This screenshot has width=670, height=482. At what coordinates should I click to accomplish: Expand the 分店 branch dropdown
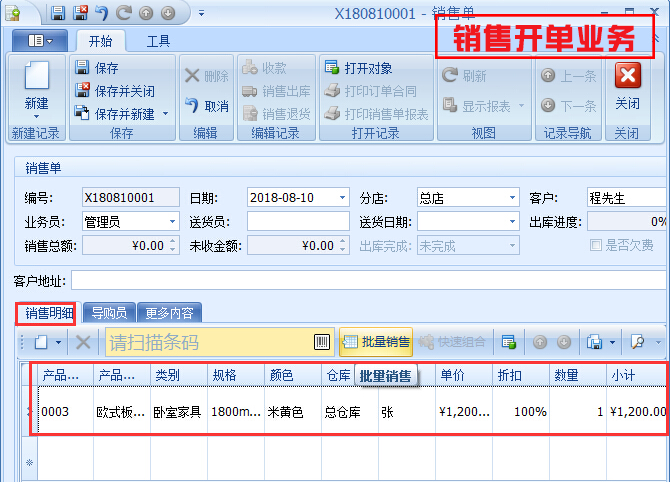point(512,198)
